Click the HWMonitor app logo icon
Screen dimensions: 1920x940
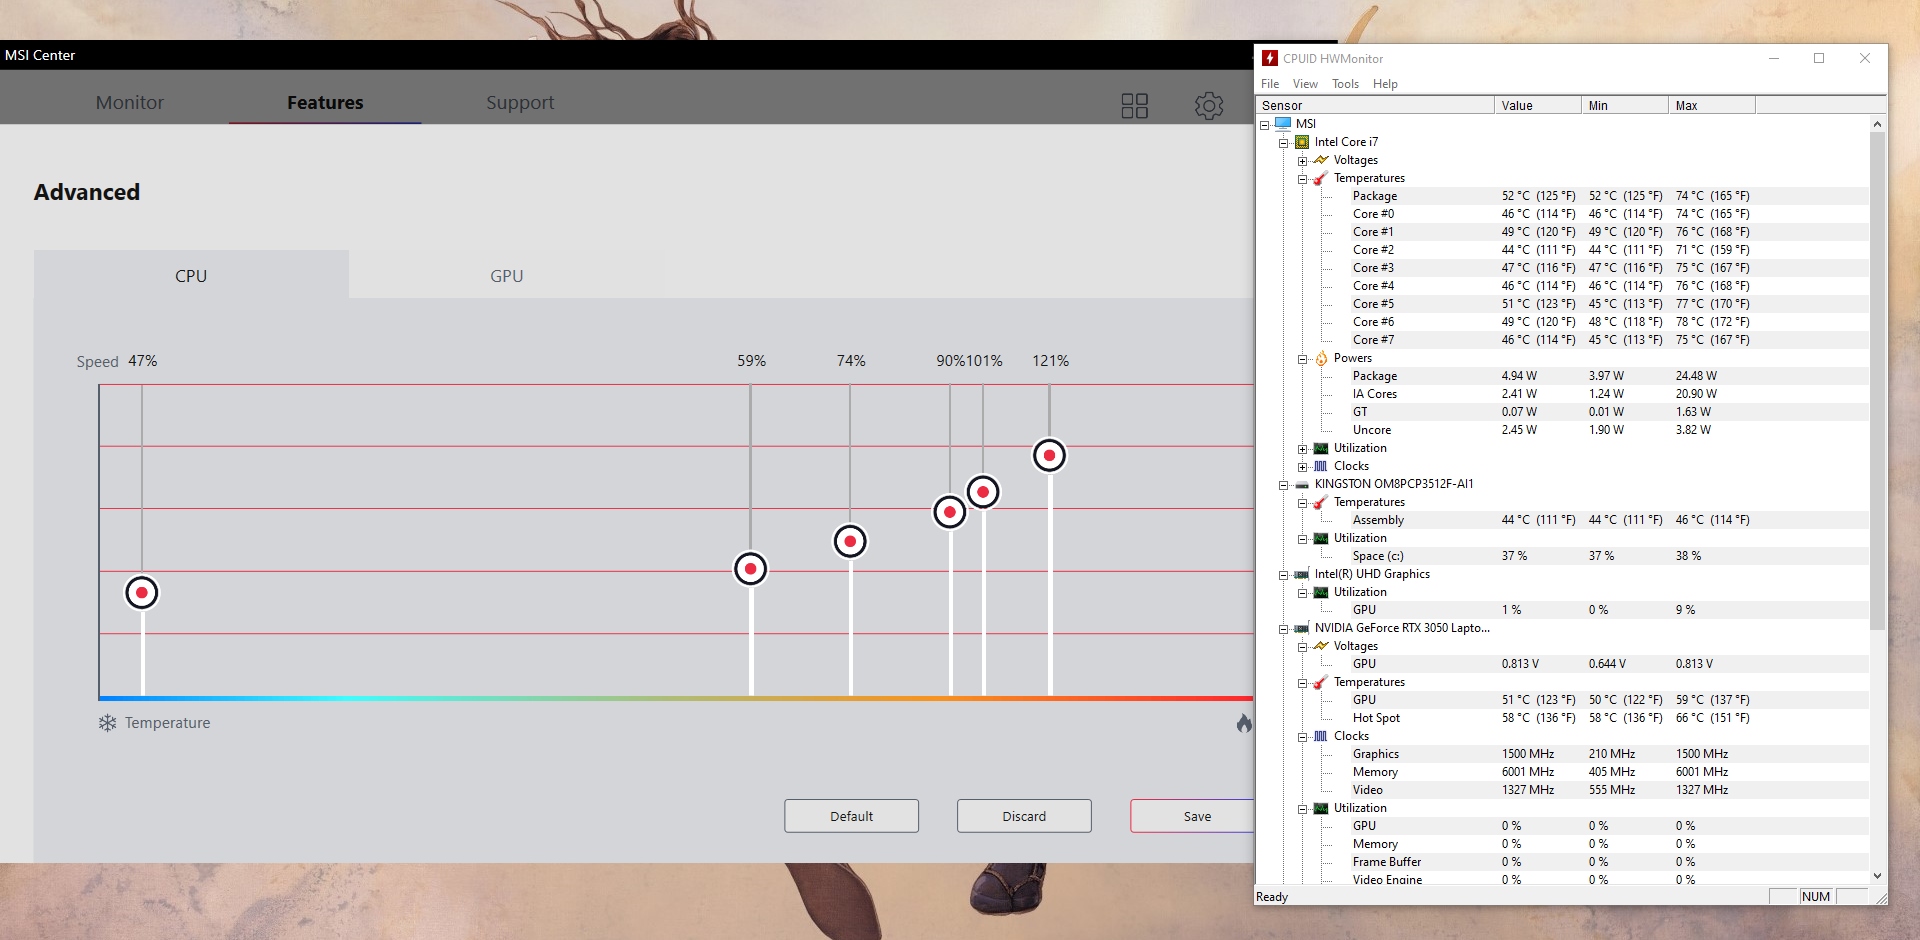coord(1270,58)
